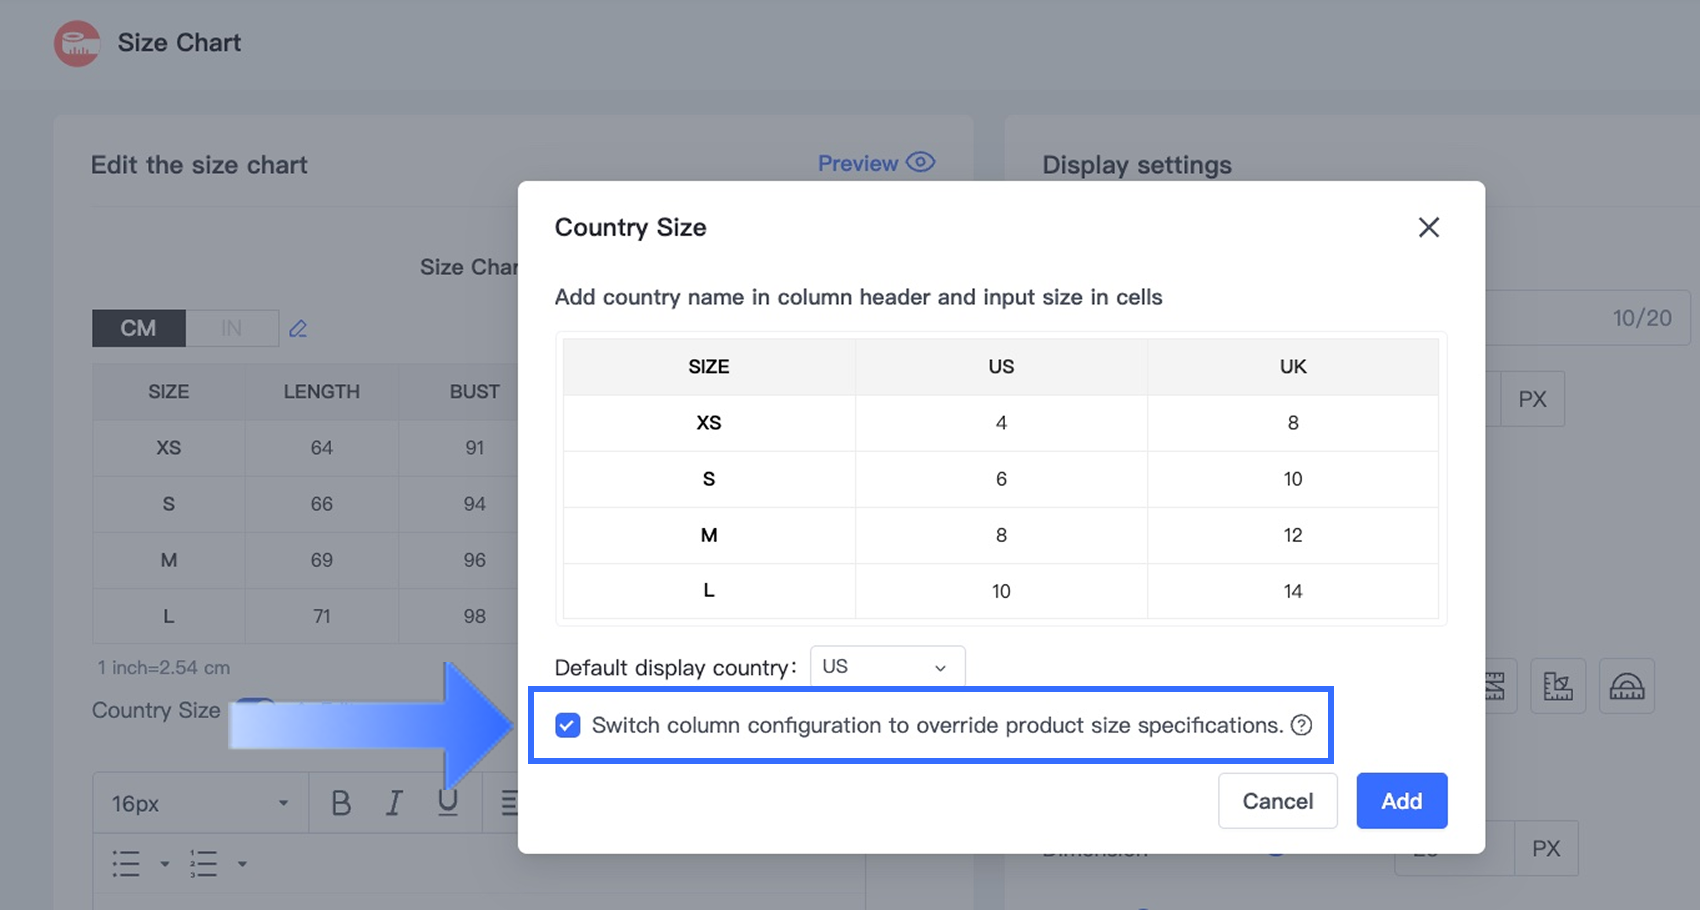
Task: Switch measurement unit to CM
Action: (139, 328)
